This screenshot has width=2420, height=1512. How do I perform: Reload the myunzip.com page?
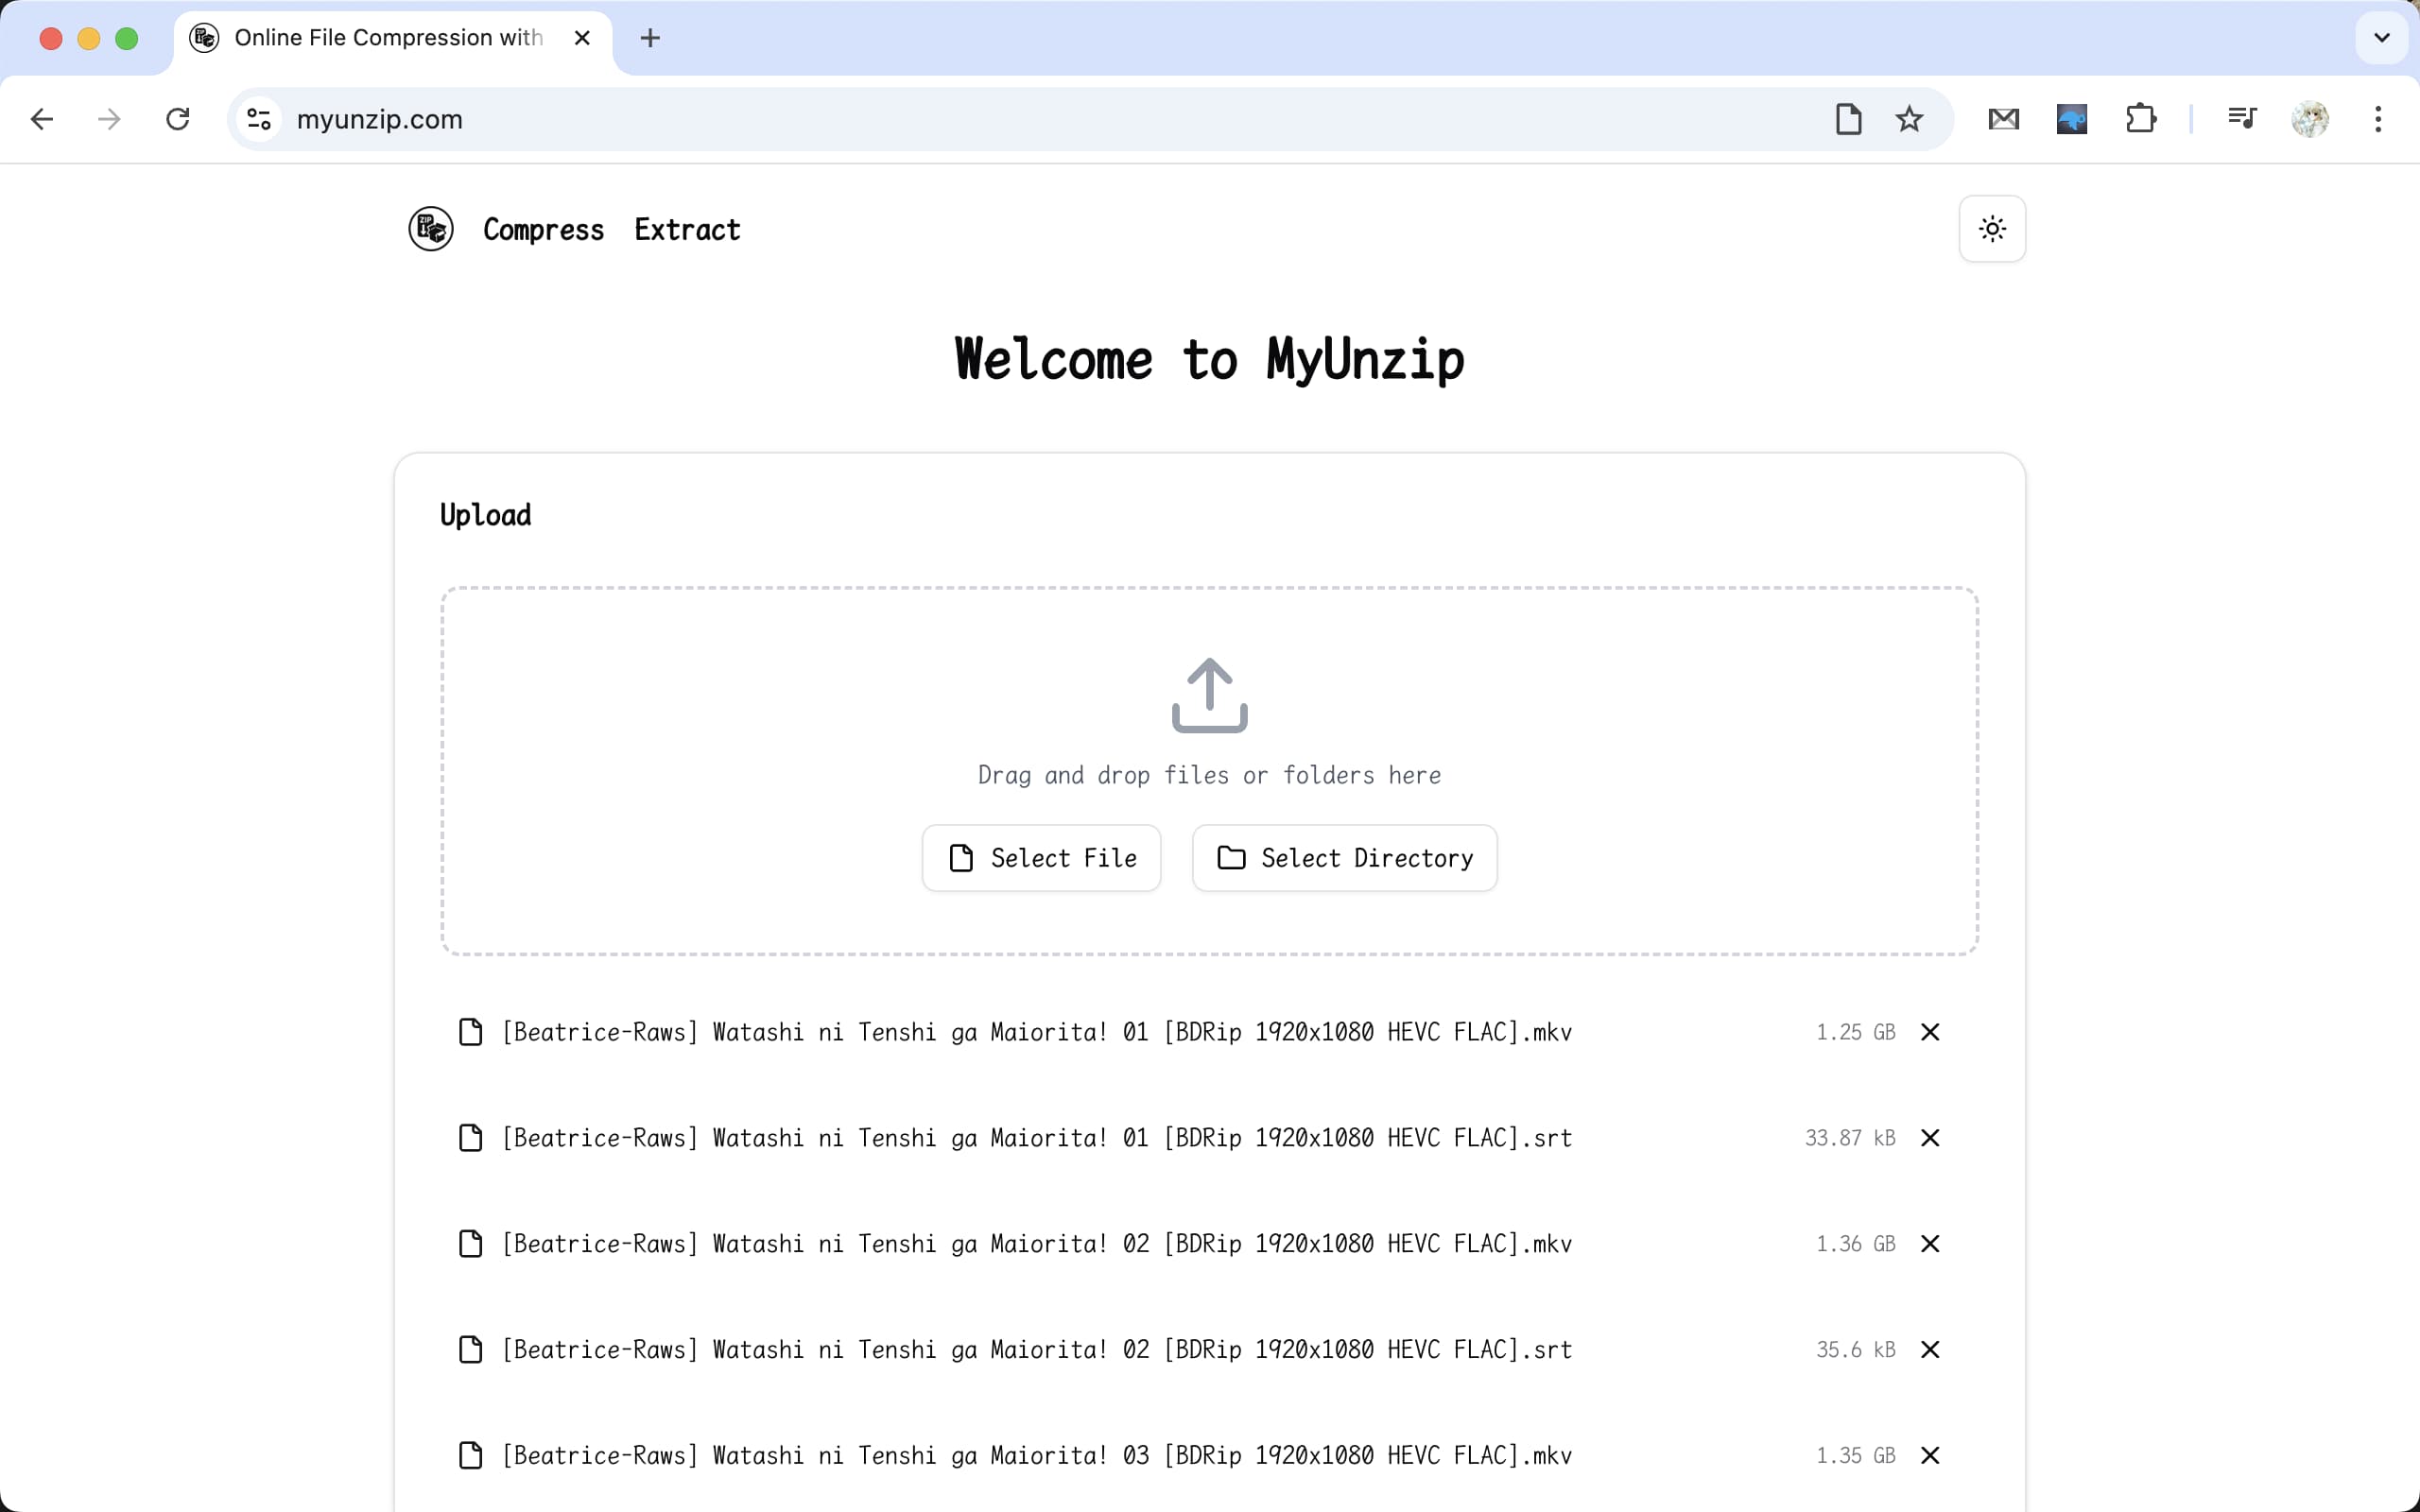point(178,119)
